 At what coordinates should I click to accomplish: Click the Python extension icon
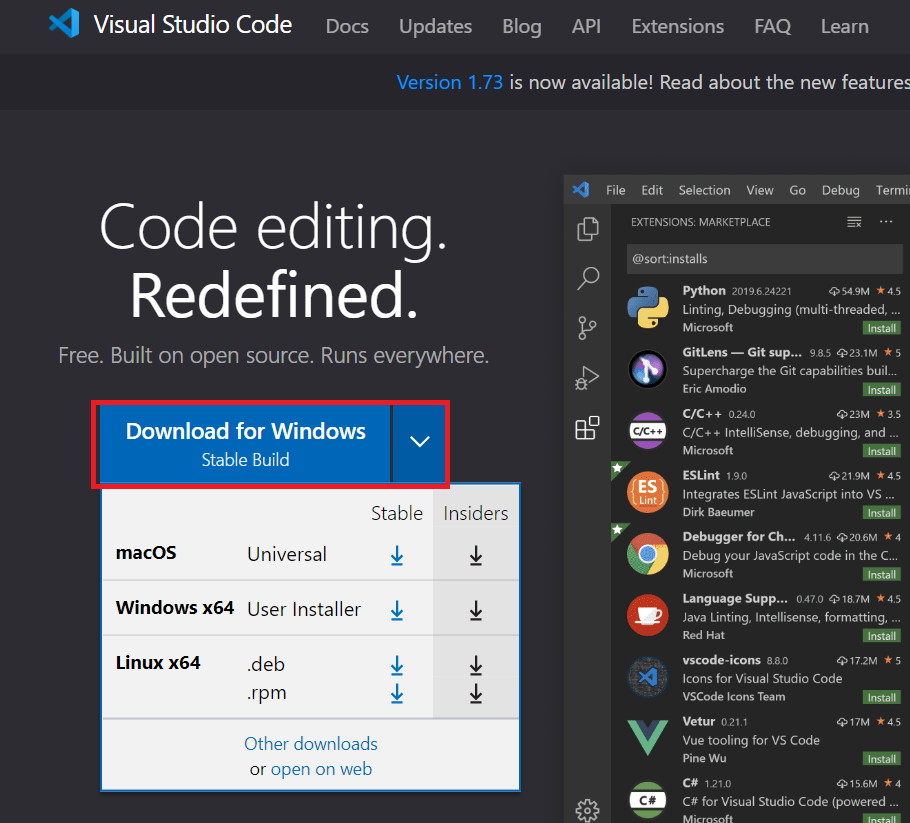point(648,308)
